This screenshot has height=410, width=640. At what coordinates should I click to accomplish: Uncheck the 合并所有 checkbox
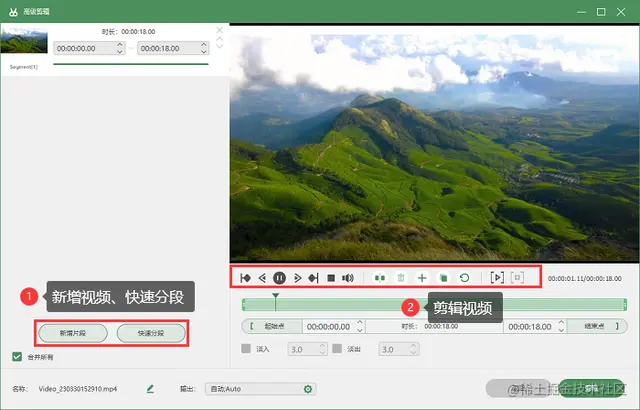click(17, 357)
